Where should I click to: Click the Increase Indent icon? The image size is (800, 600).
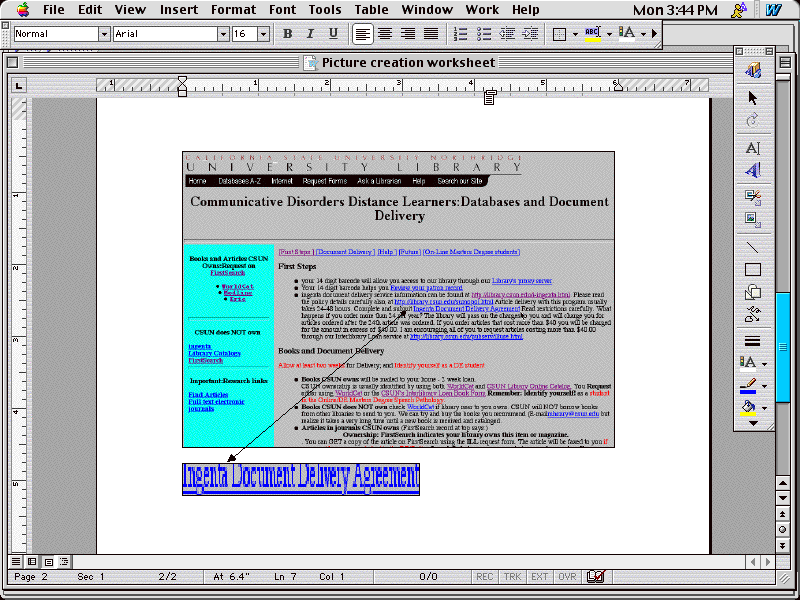pos(531,34)
